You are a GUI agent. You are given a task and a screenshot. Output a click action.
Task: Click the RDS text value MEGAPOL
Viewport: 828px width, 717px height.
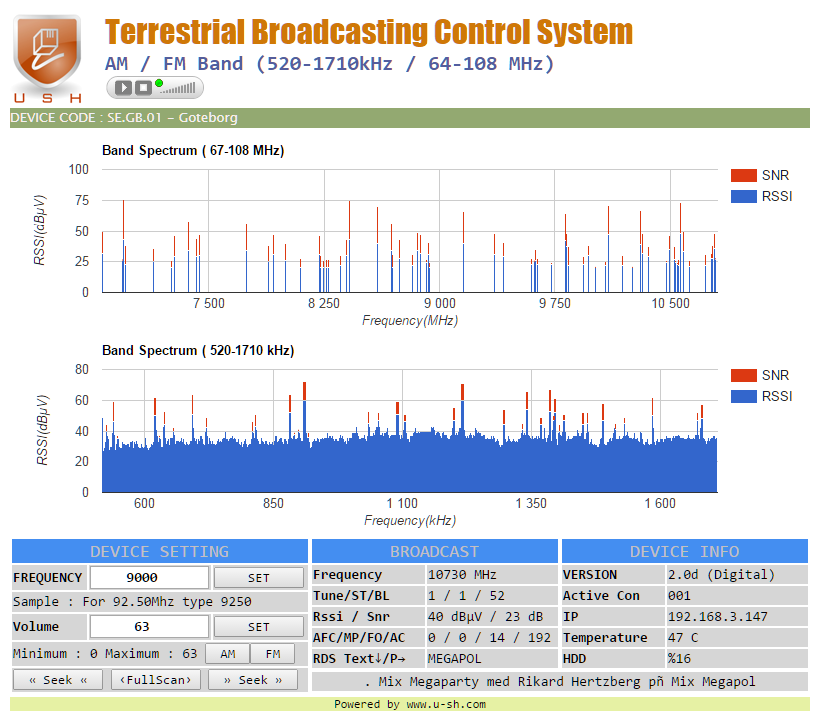455,659
